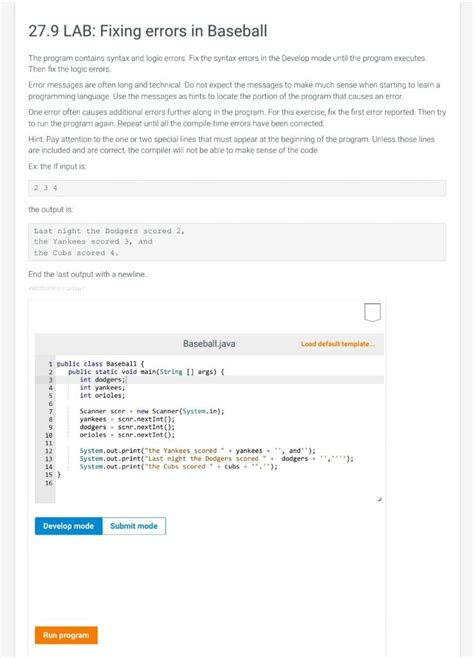Click print statement for Last night Dodgers
This screenshot has height=658, width=474.
tap(216, 459)
